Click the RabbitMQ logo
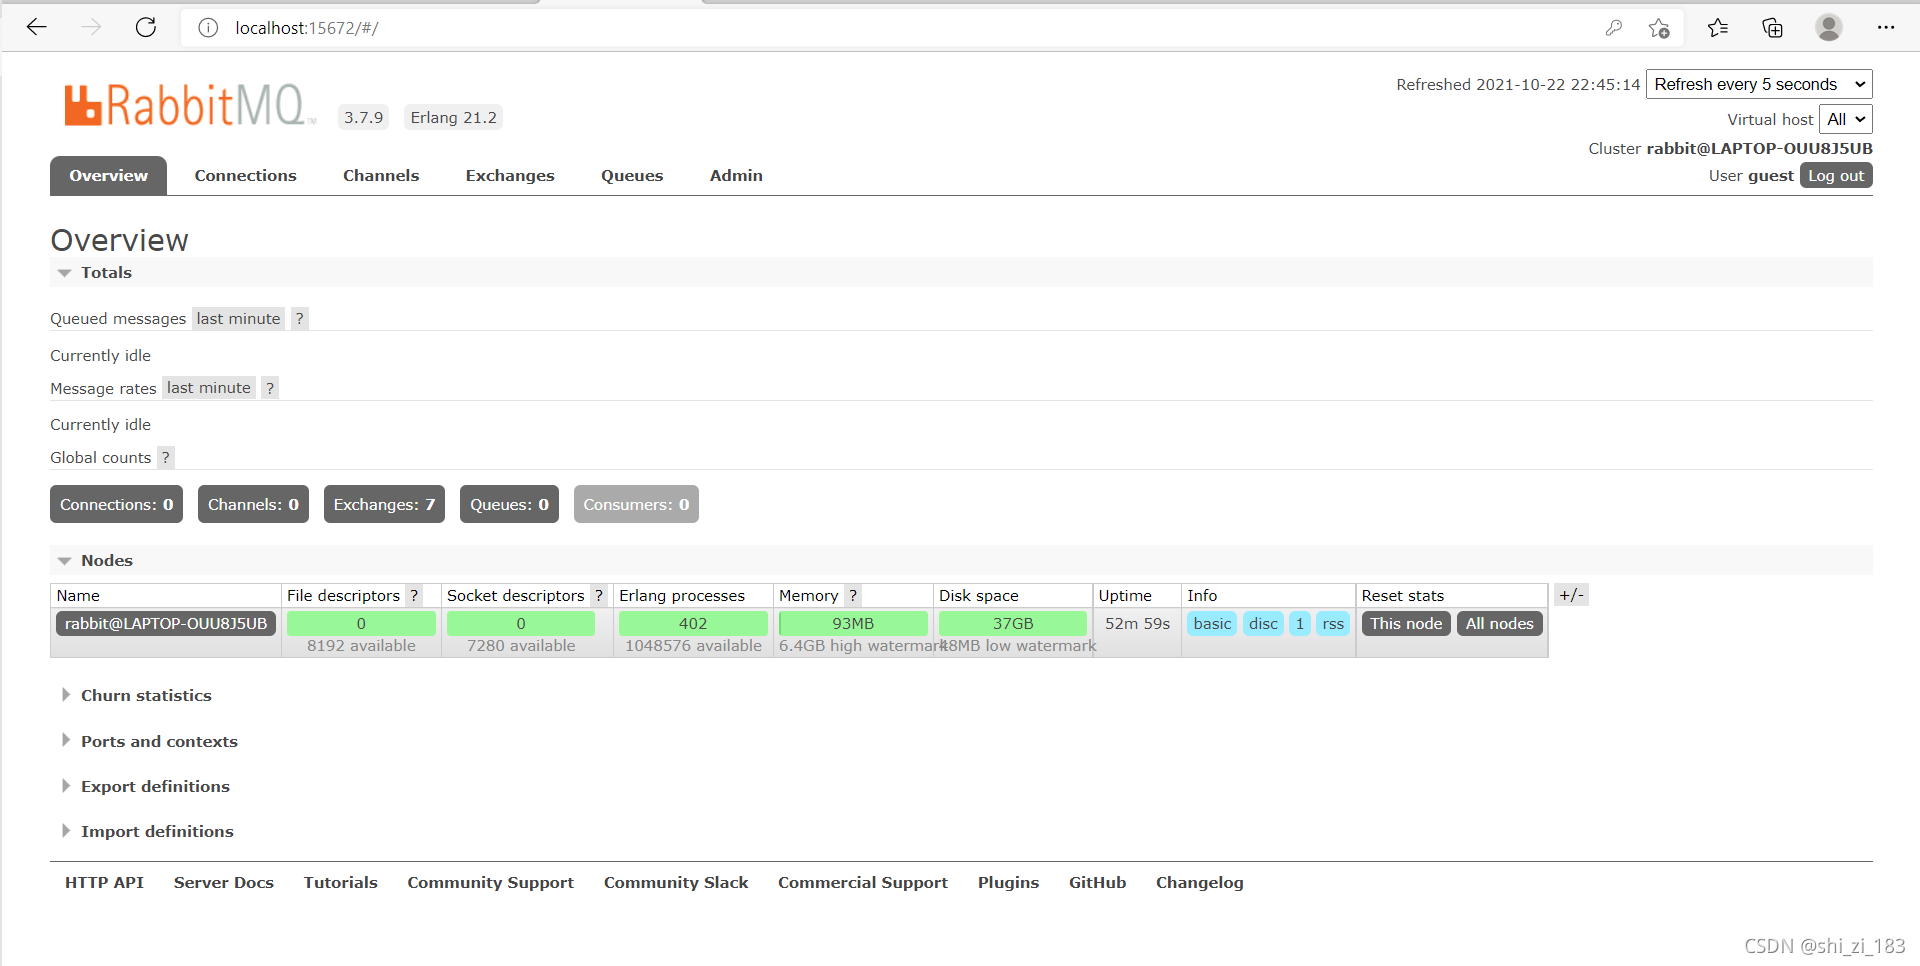This screenshot has height=966, width=1920. pyautogui.click(x=190, y=105)
